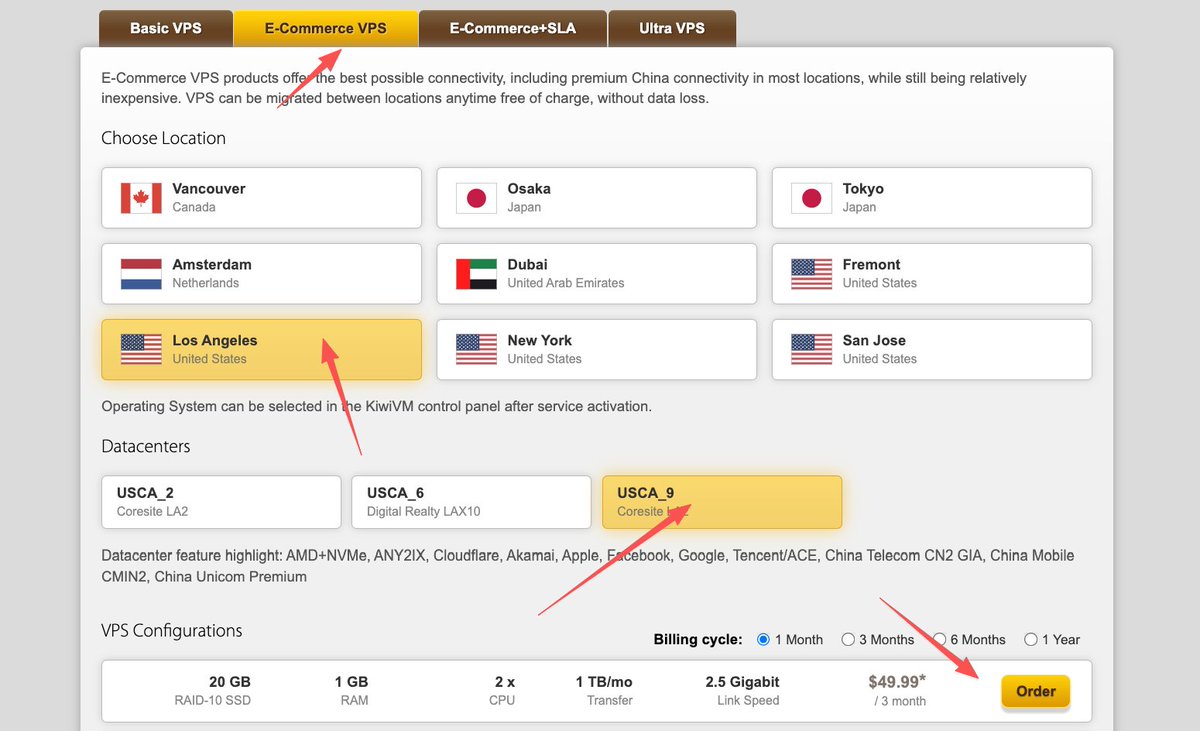
Task: Click the UAE flag icon beside Dubai
Action: click(476, 274)
